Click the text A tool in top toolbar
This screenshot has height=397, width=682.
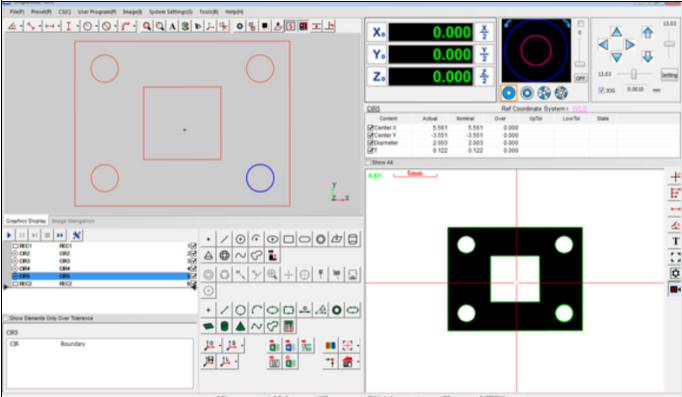click(173, 26)
